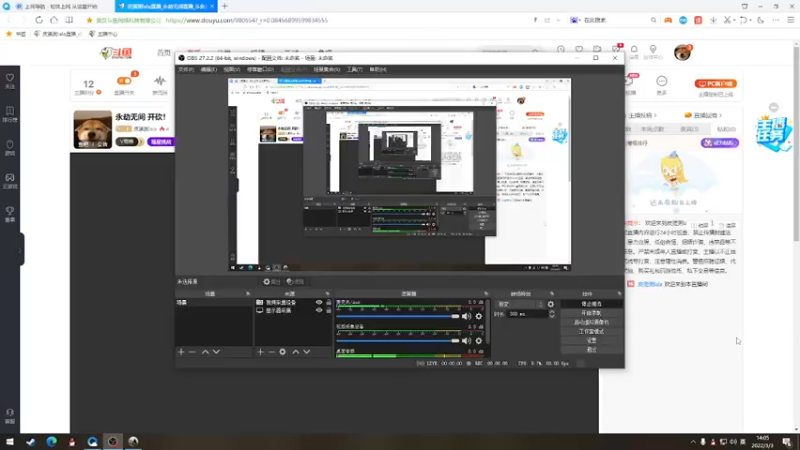Open source 属性 button below preview
The width and height of the screenshot is (800, 450).
tap(271, 282)
